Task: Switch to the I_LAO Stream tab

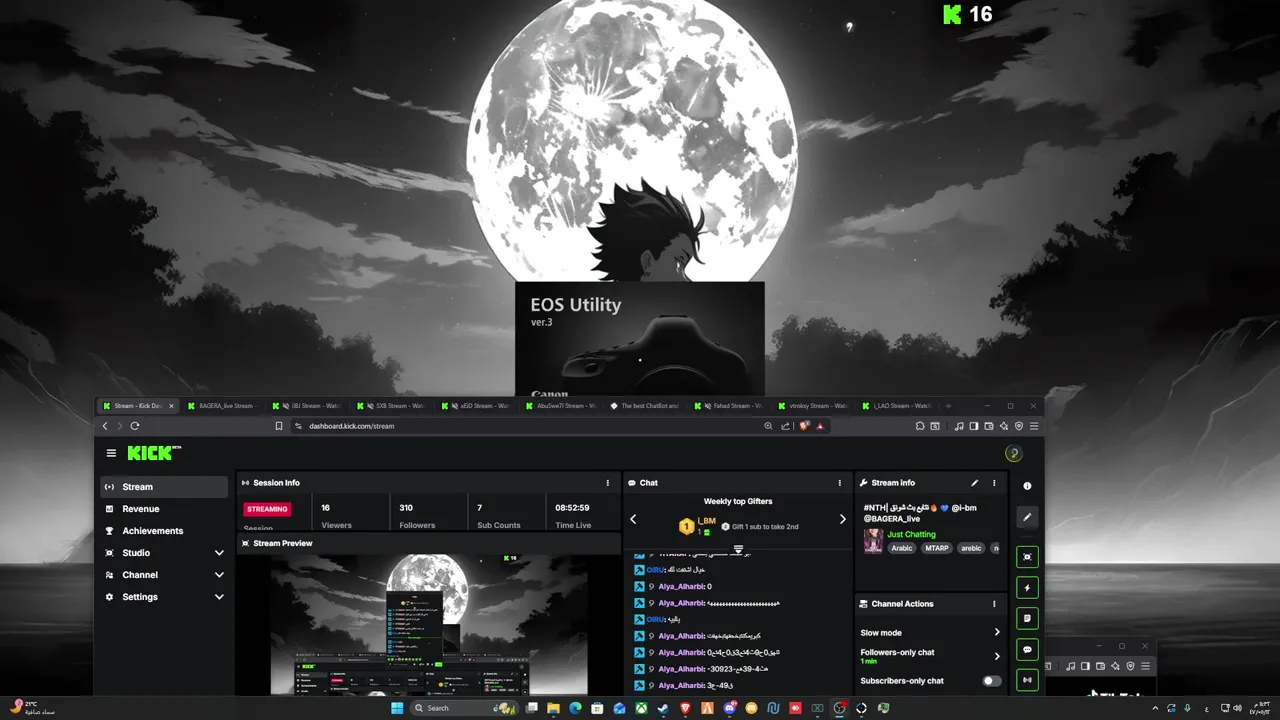Action: point(900,406)
